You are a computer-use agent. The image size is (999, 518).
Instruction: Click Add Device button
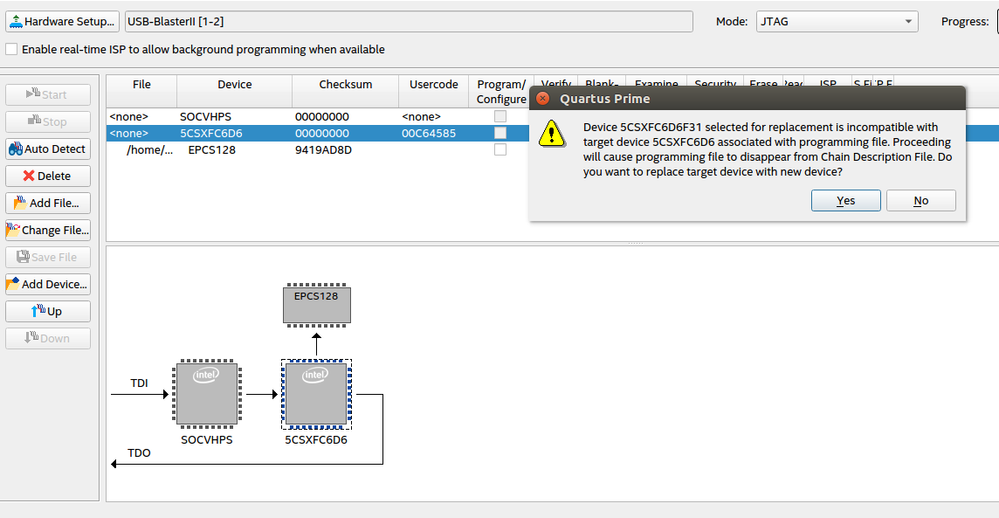[x=48, y=284]
